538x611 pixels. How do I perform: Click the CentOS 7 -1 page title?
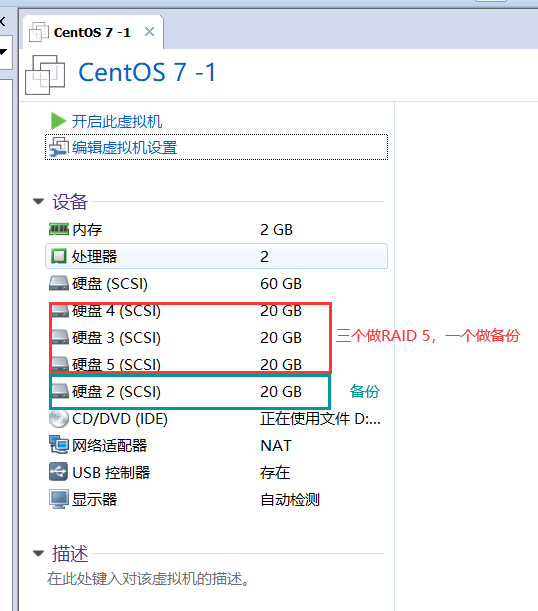point(147,72)
